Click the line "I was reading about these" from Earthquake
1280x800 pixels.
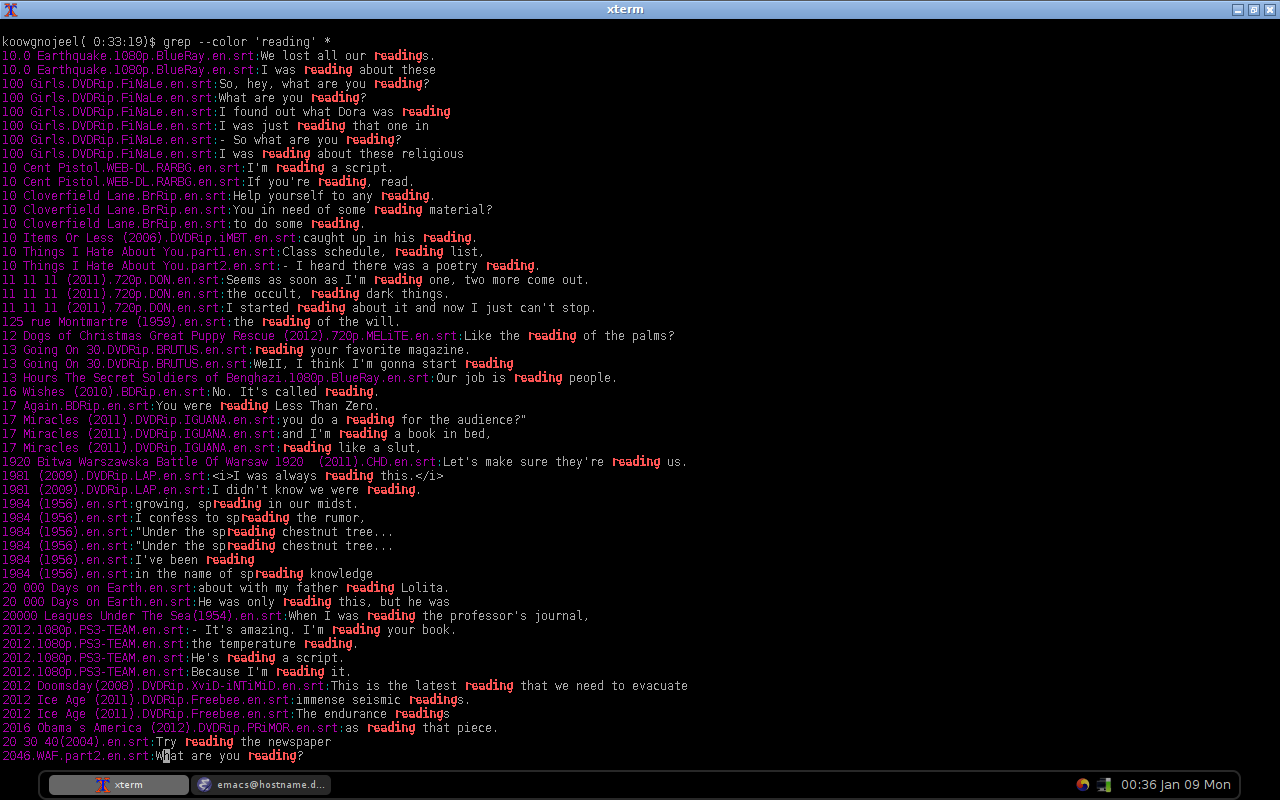point(348,70)
